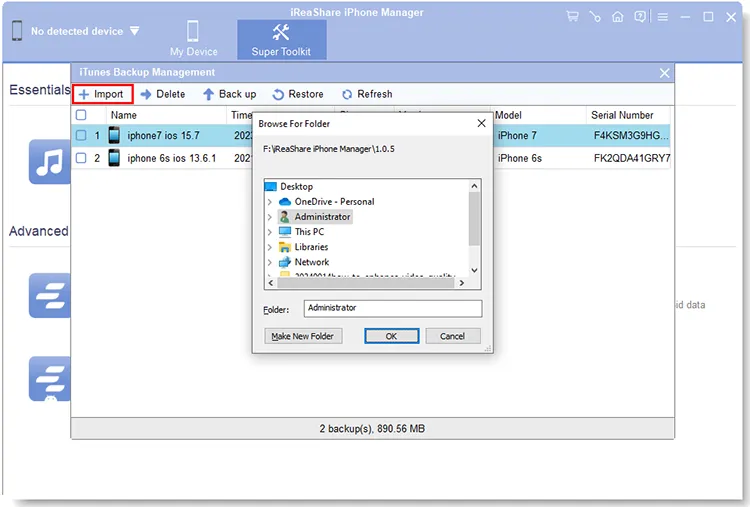Image resolution: width=750 pixels, height=507 pixels.
Task: Select Desktop in the folder tree
Action: [x=297, y=187]
